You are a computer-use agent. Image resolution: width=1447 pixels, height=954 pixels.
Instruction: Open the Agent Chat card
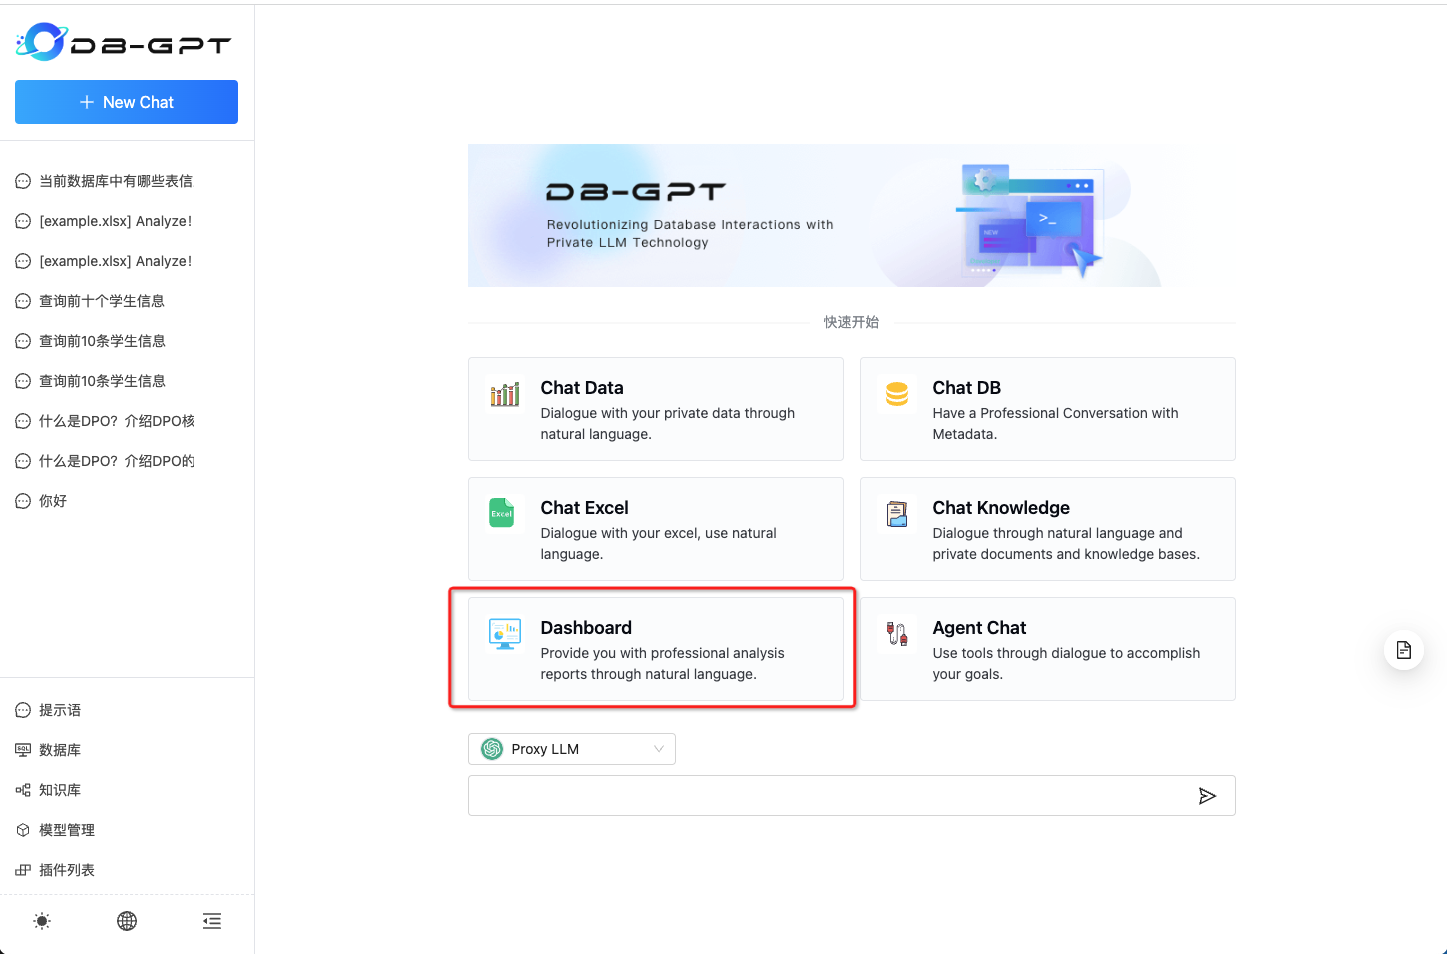click(x=1048, y=649)
